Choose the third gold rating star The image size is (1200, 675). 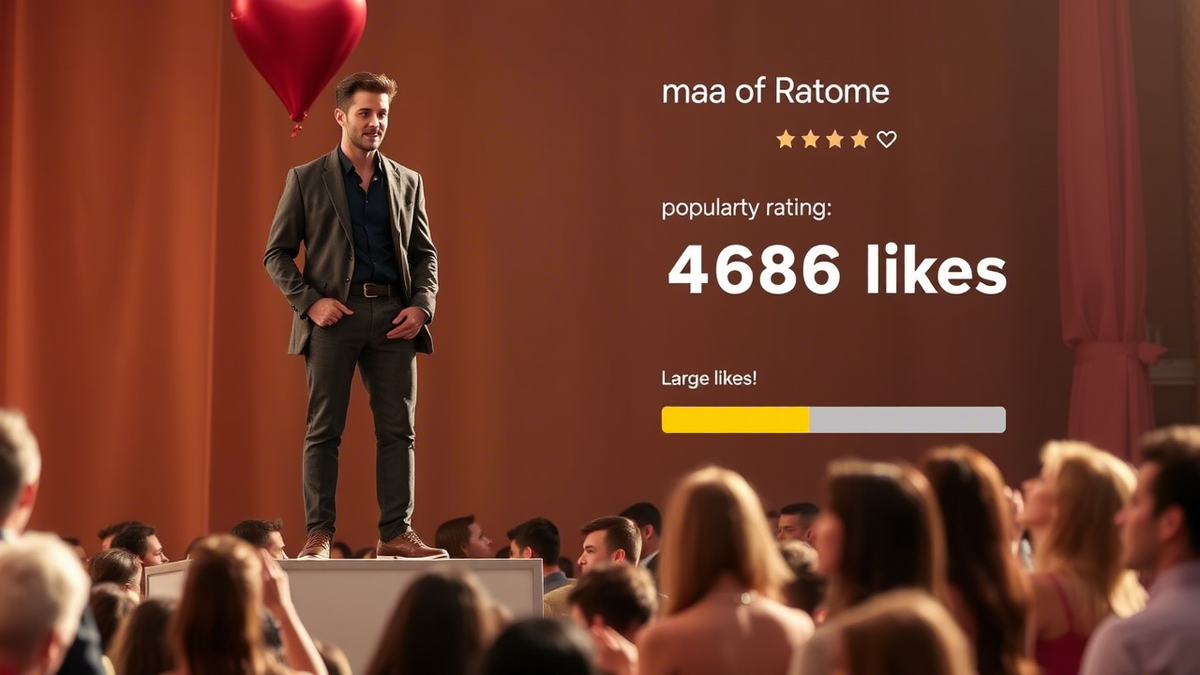click(835, 139)
